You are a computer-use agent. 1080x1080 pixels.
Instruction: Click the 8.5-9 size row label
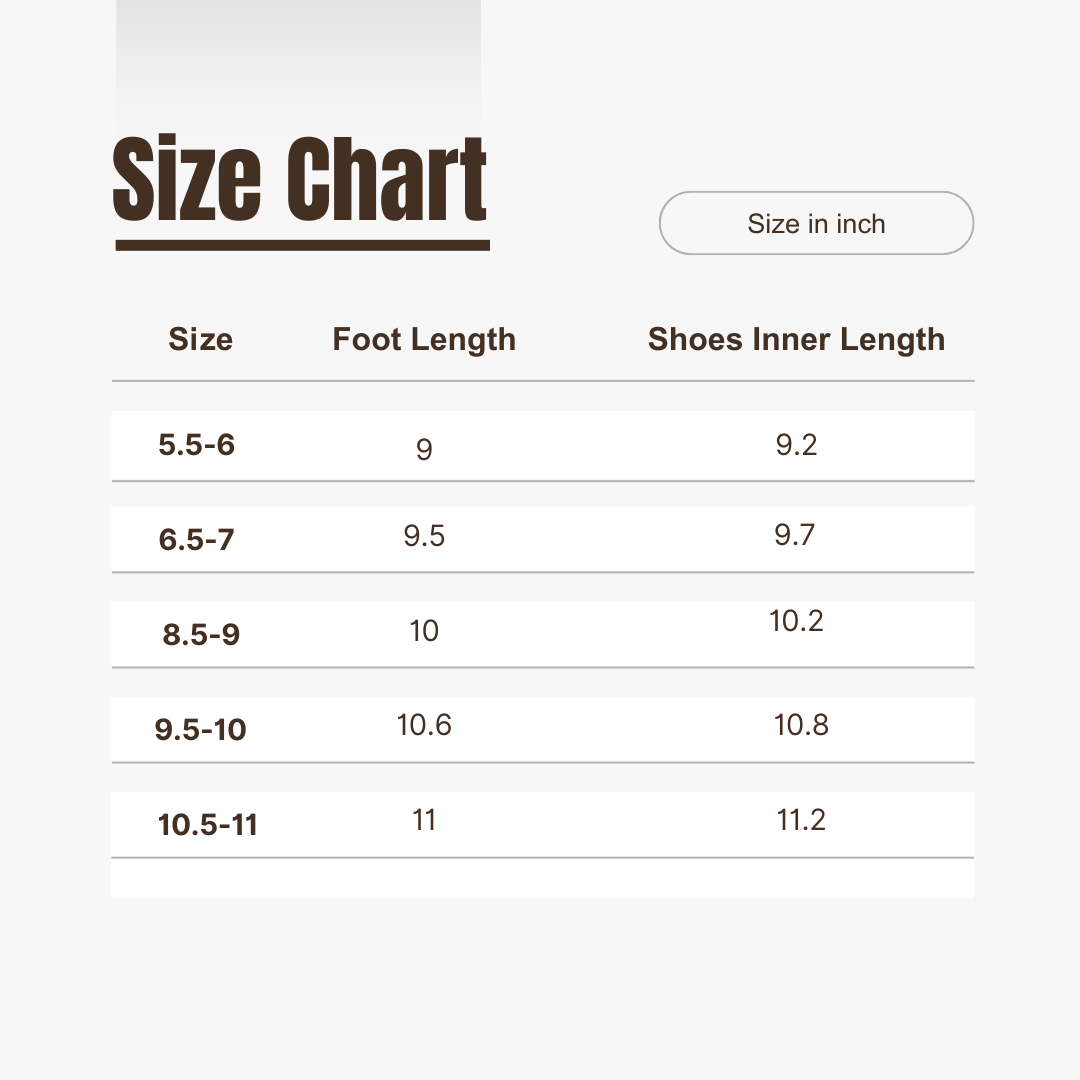click(201, 635)
